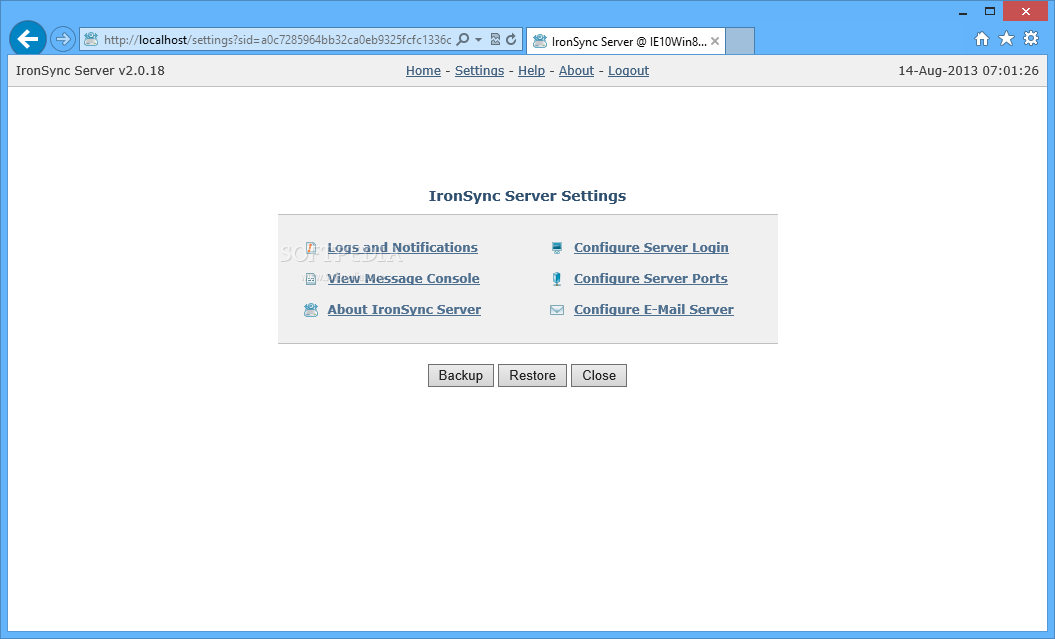The height and width of the screenshot is (639, 1055).
Task: Click the browser Back arrow button
Action: (x=28, y=39)
